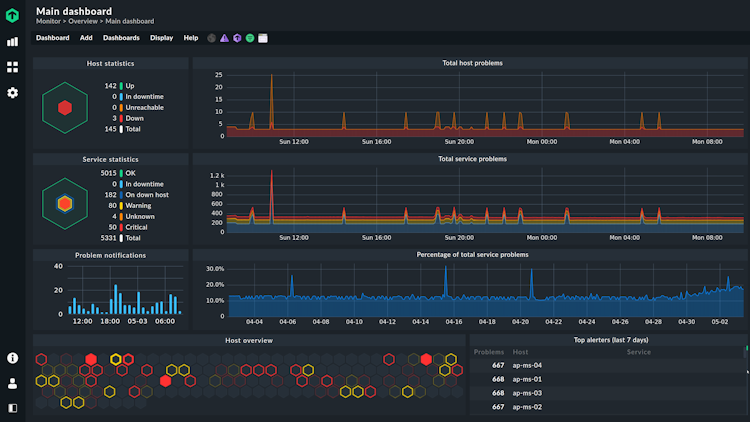
Task: Open the Help info sidebar icon
Action: coord(12,358)
